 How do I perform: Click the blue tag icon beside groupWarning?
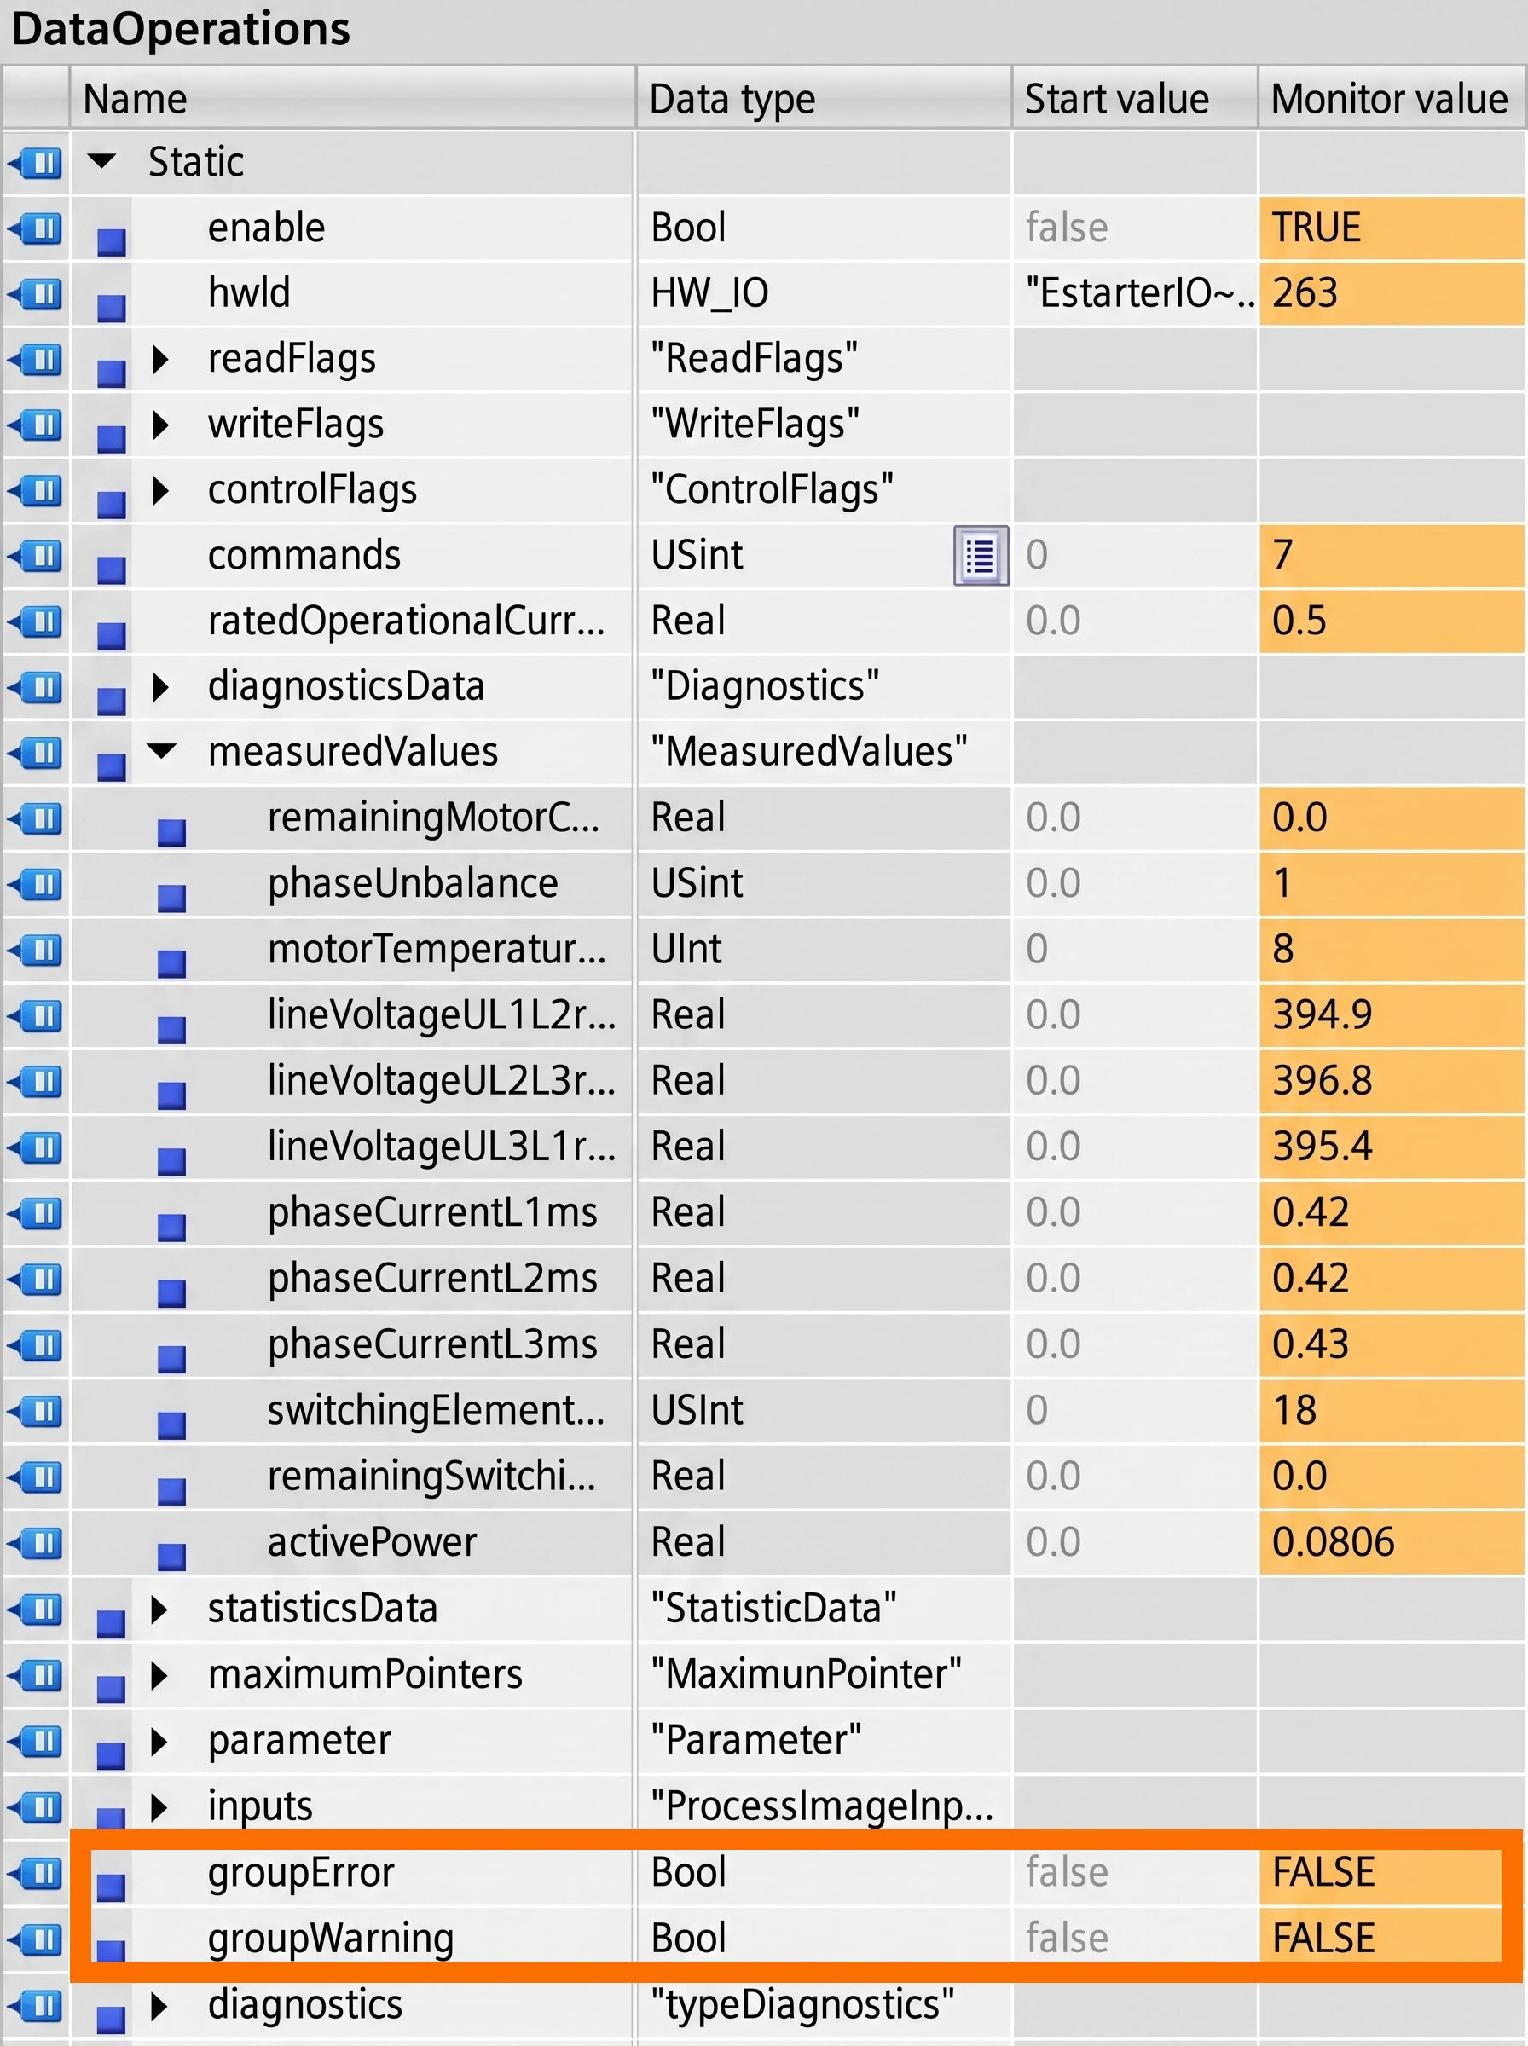(111, 1950)
